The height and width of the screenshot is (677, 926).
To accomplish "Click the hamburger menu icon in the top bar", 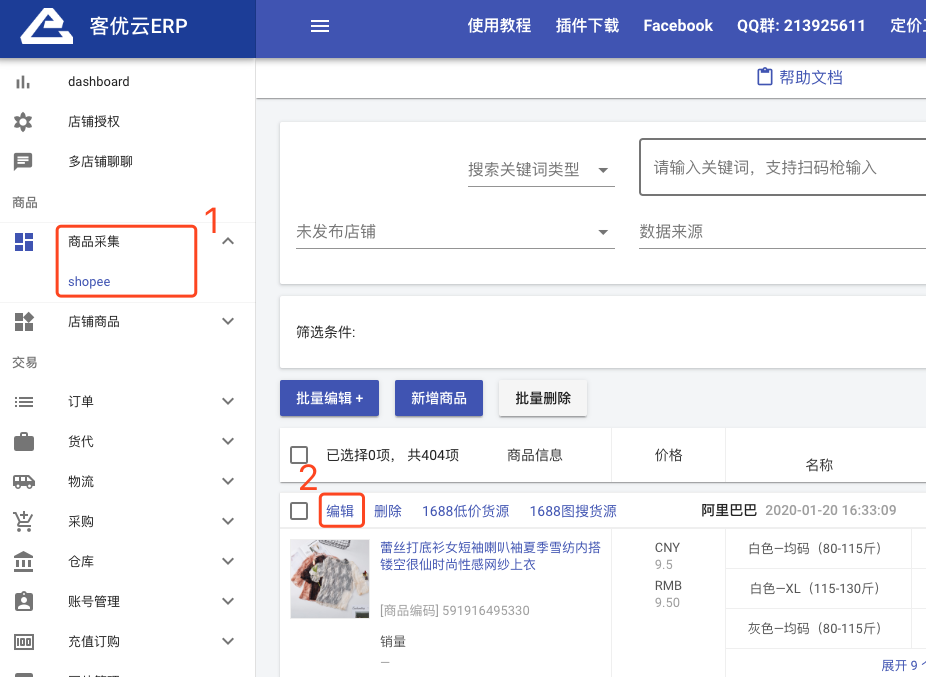I will pos(320,26).
